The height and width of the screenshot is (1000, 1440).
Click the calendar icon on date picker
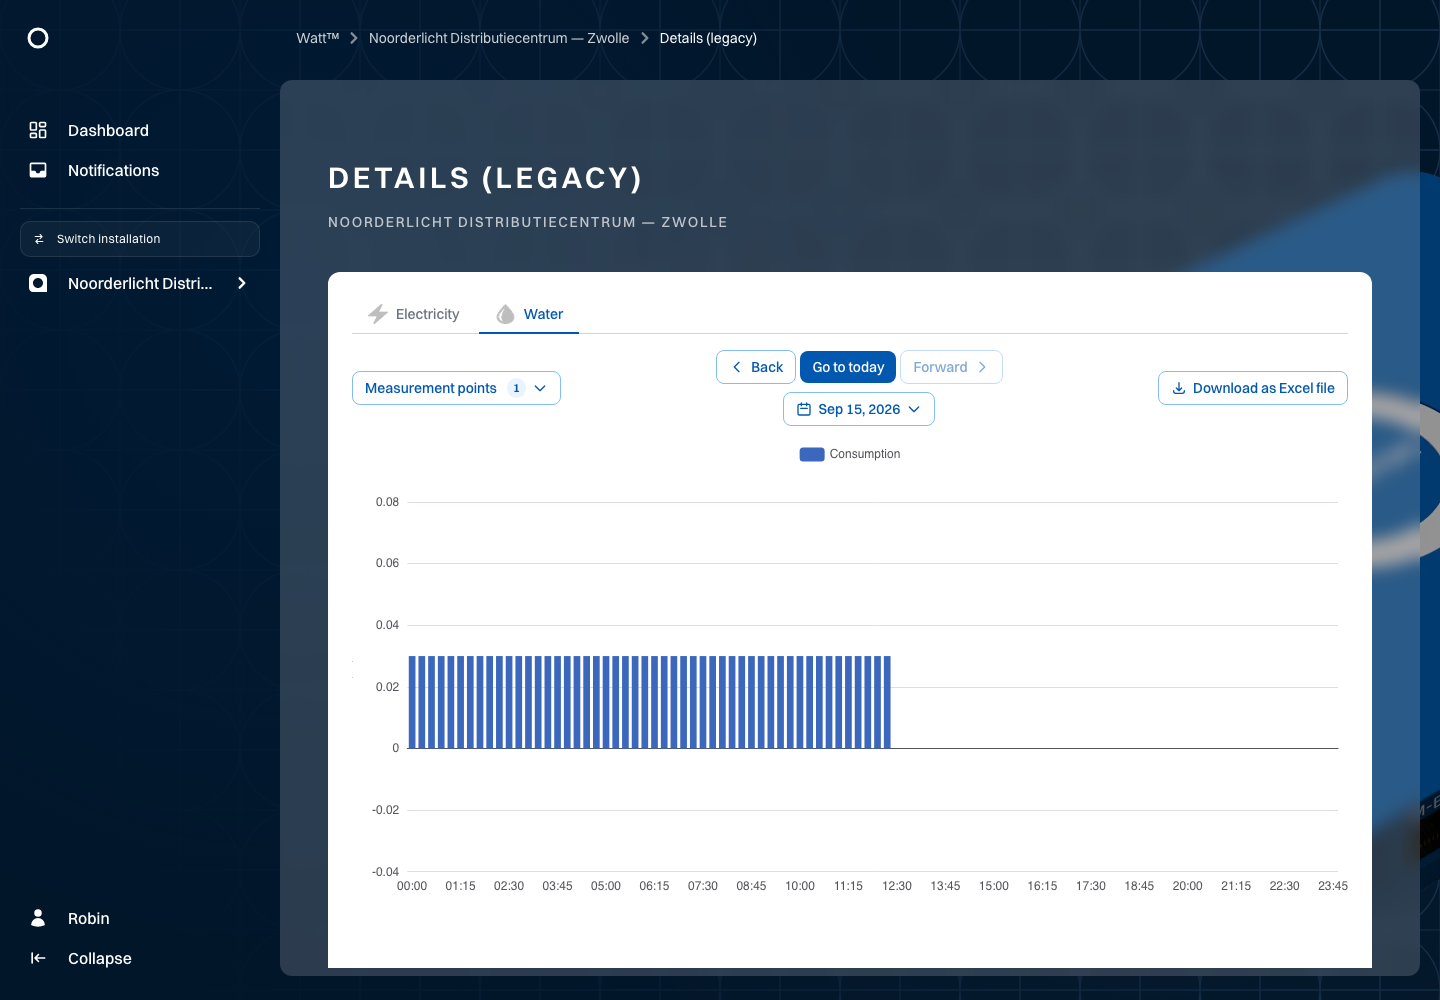804,409
